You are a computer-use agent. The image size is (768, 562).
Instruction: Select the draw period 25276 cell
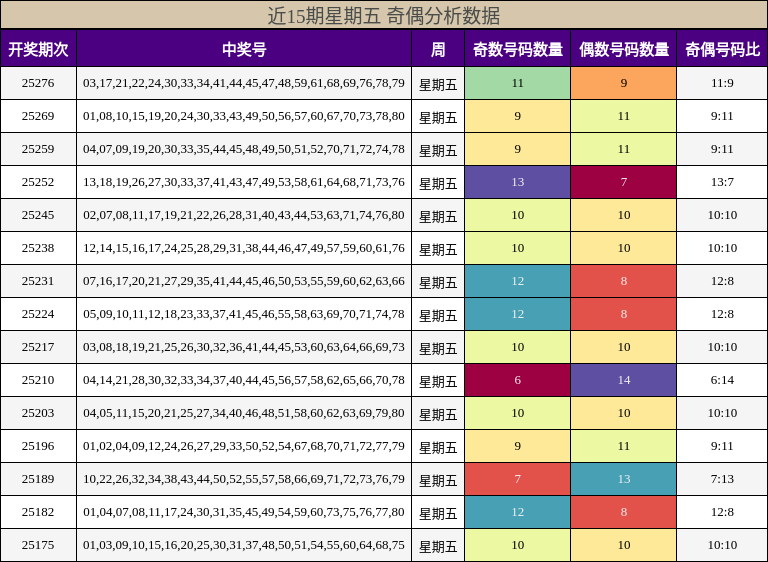click(38, 83)
